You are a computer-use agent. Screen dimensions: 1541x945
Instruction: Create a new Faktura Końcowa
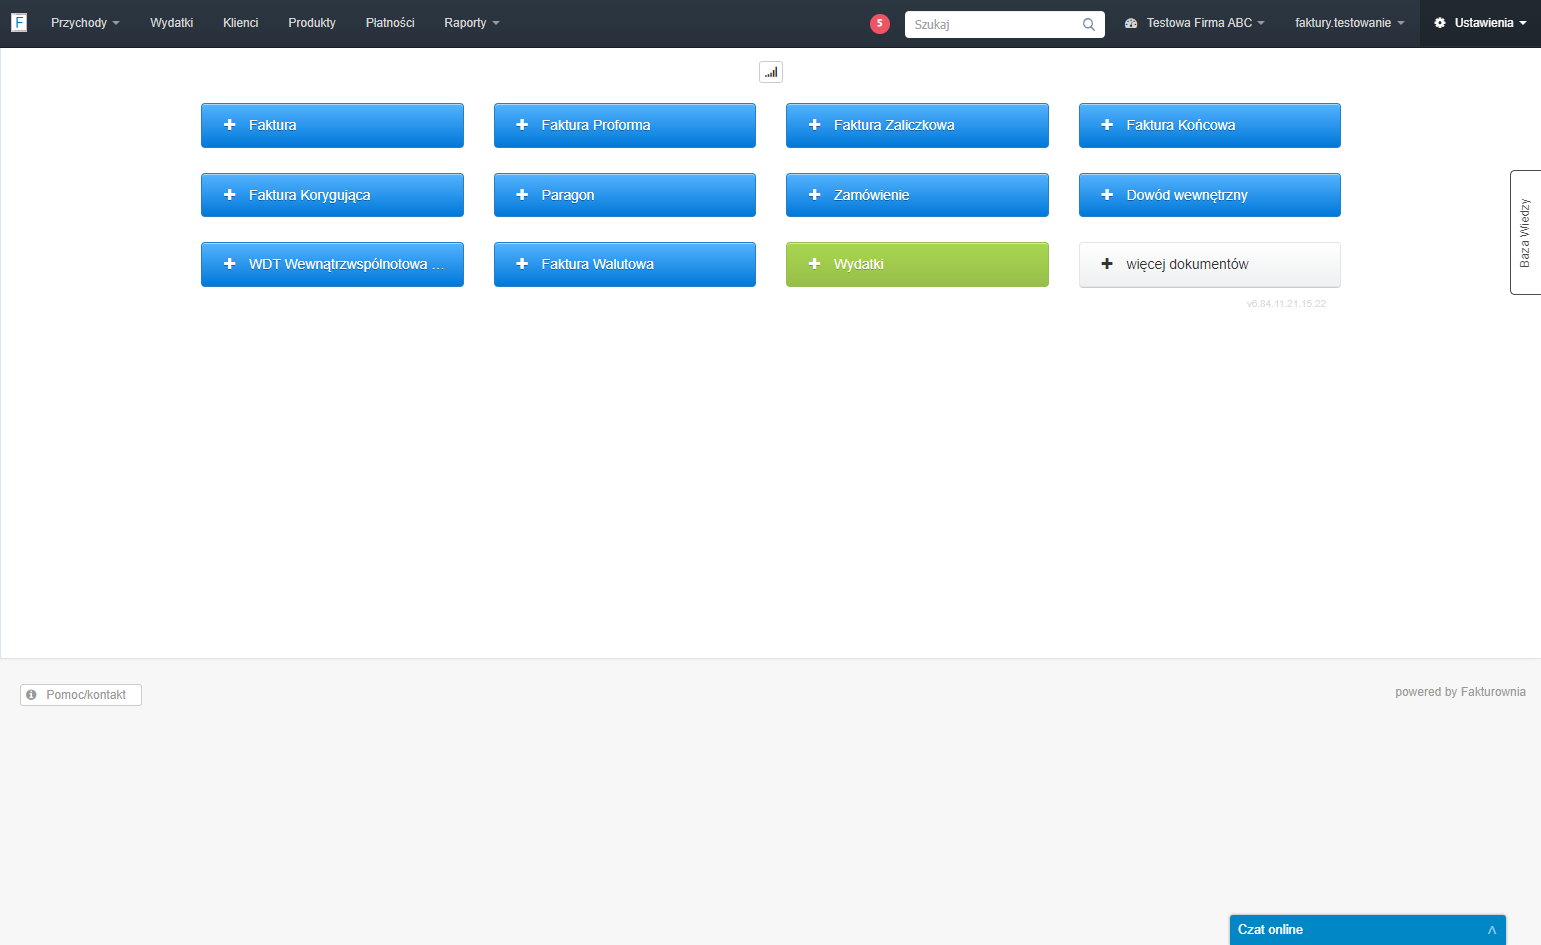1210,125
